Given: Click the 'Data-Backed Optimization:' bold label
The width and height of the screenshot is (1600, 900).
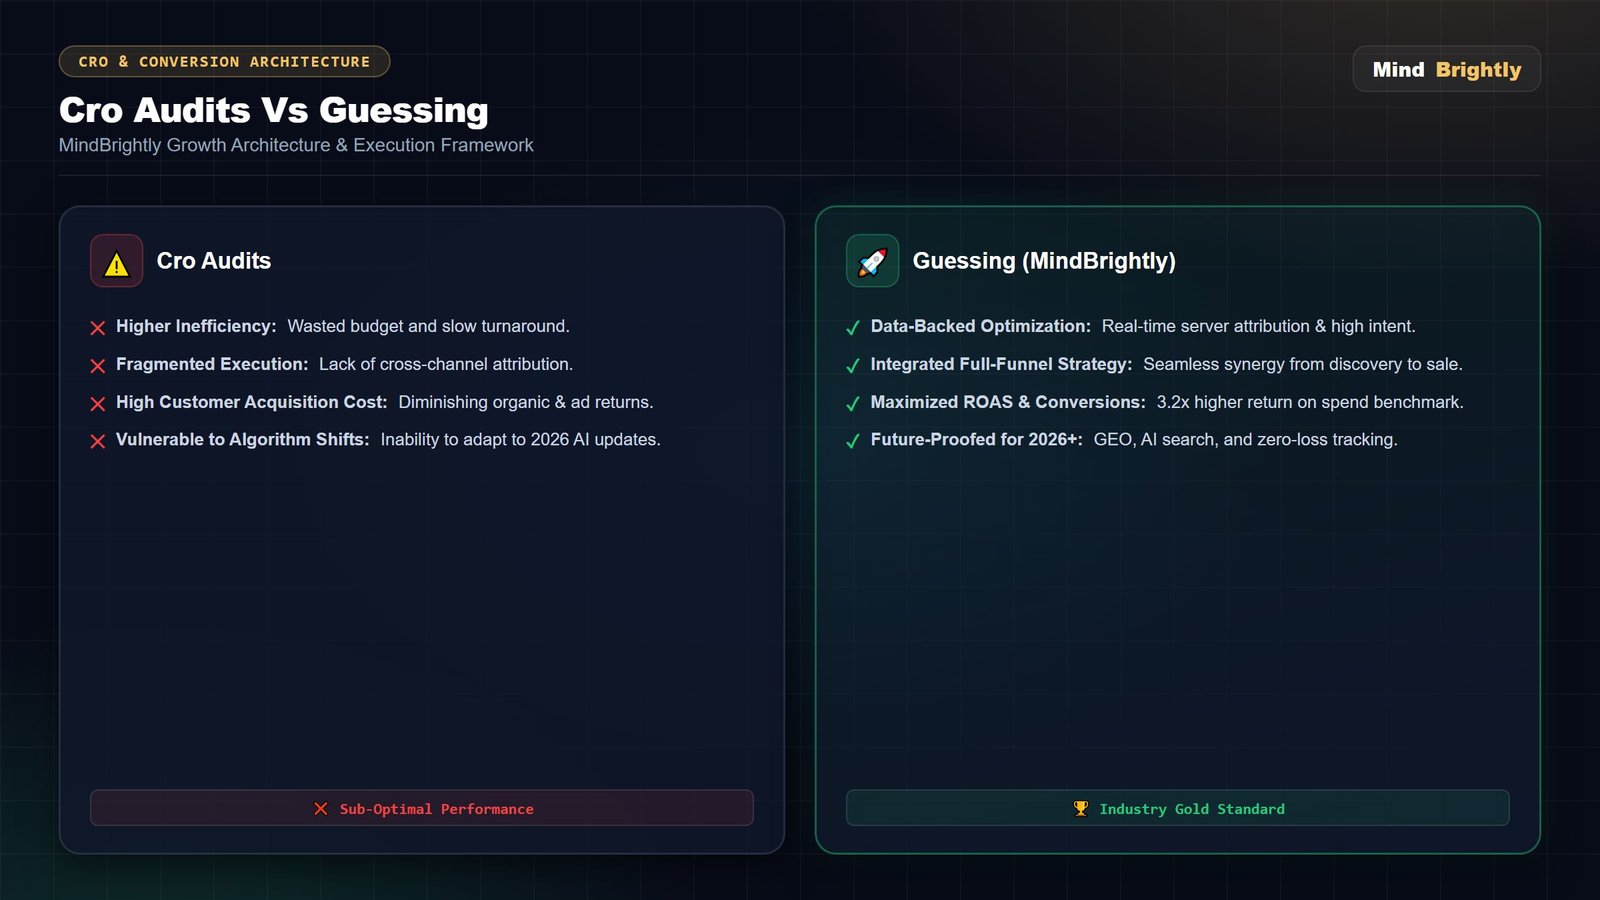Looking at the screenshot, I should (981, 326).
